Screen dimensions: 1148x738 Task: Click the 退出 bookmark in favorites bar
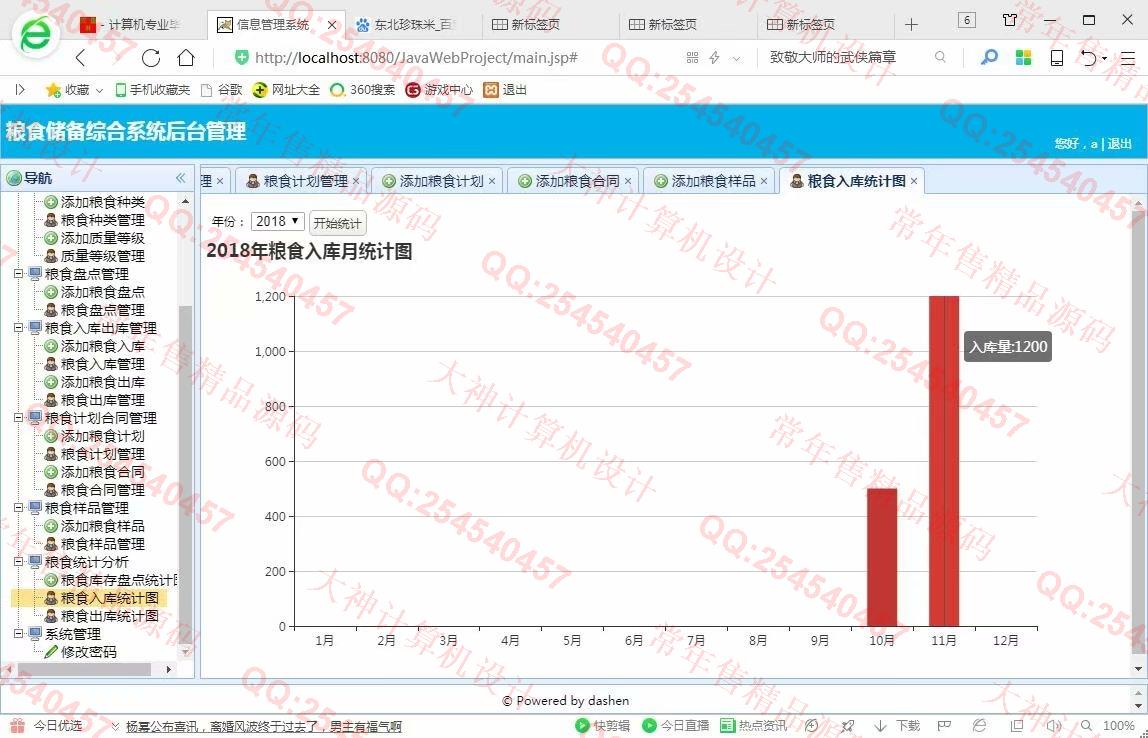pos(505,90)
